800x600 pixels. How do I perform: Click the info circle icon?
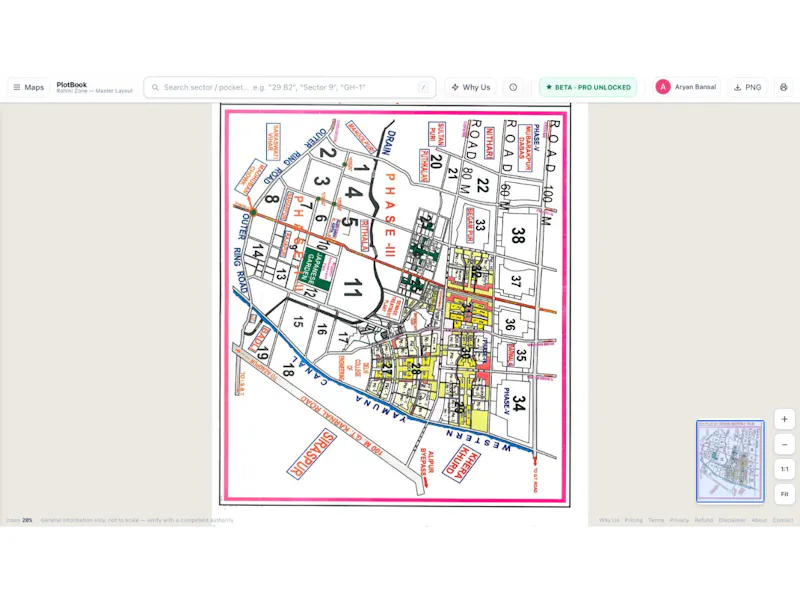point(513,87)
